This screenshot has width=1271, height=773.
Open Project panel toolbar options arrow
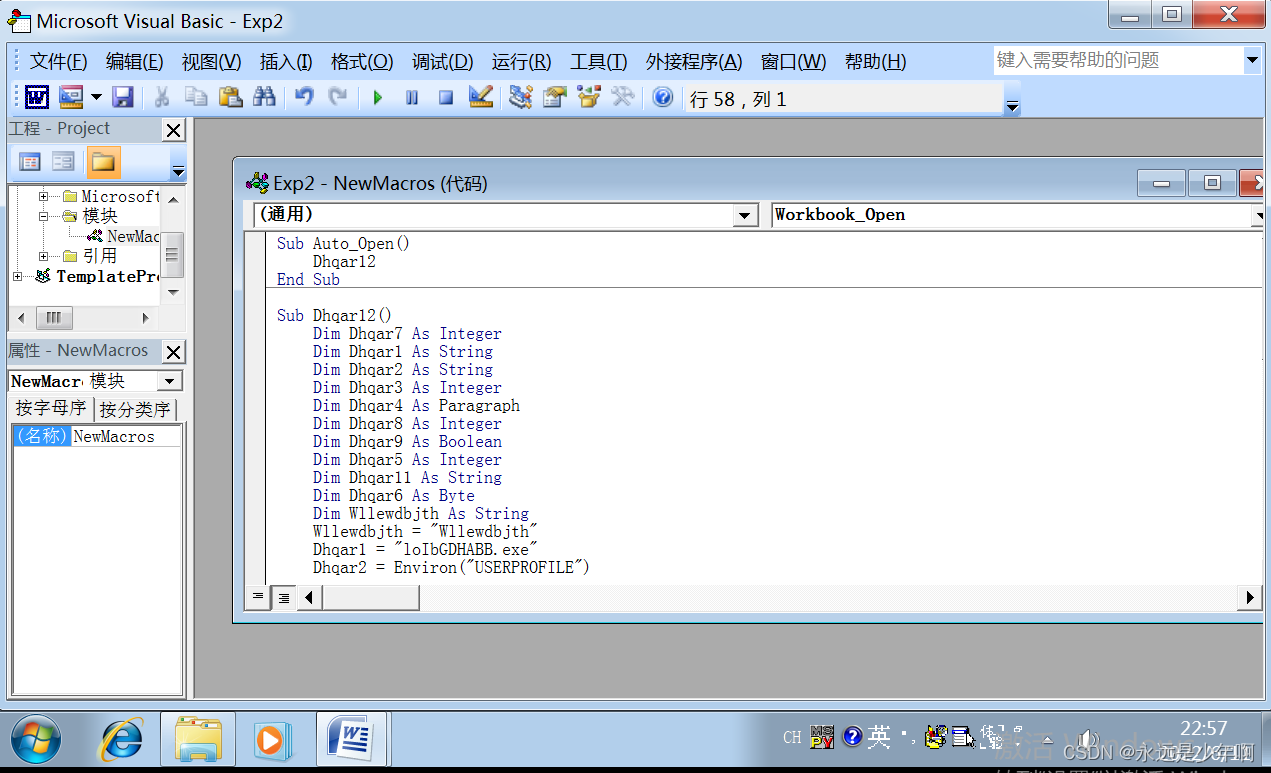click(178, 170)
